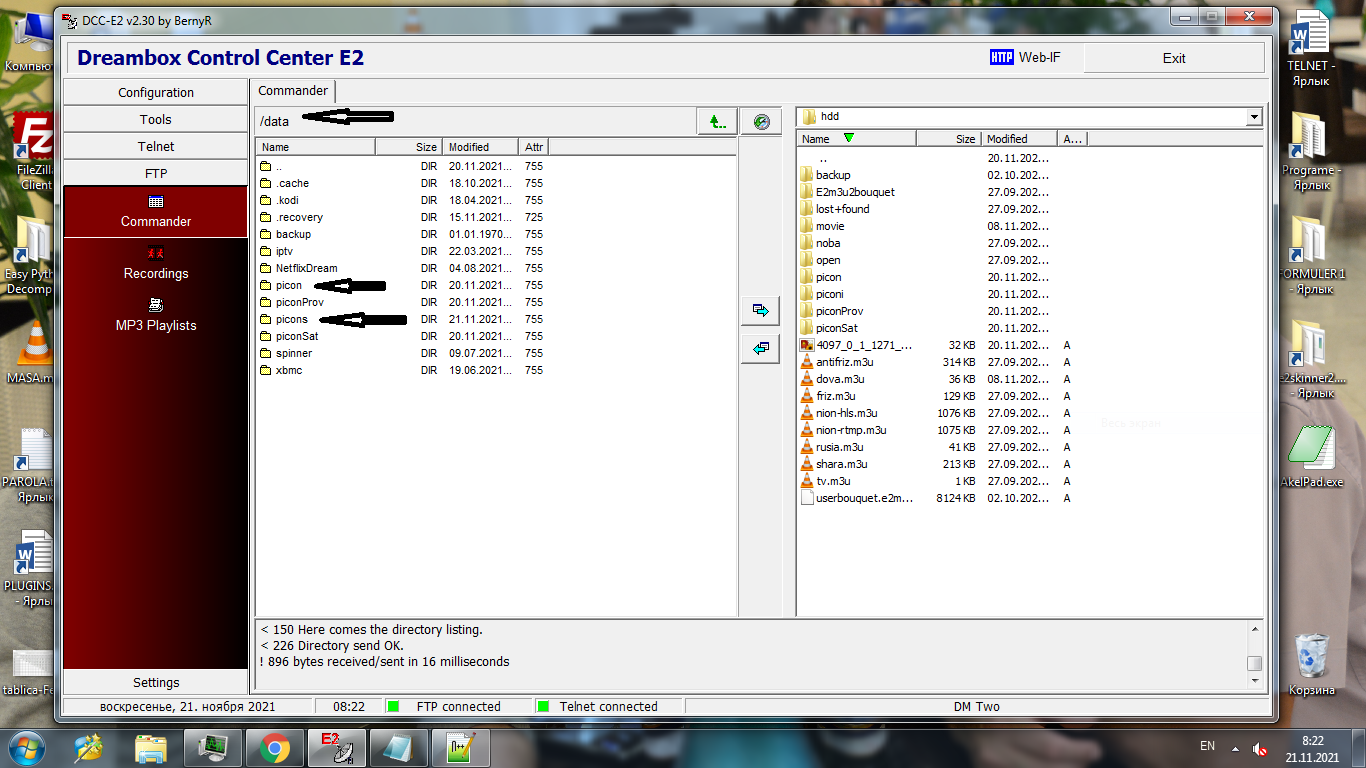Open the Configuration menu section

click(x=156, y=92)
